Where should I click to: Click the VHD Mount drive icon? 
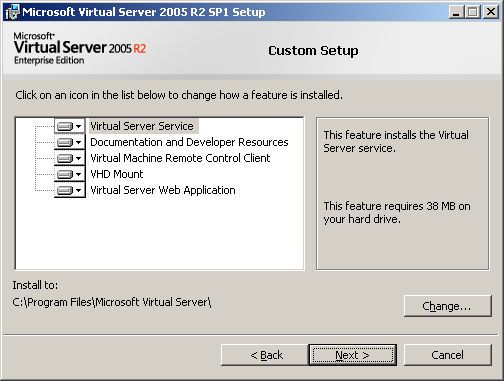(x=65, y=174)
